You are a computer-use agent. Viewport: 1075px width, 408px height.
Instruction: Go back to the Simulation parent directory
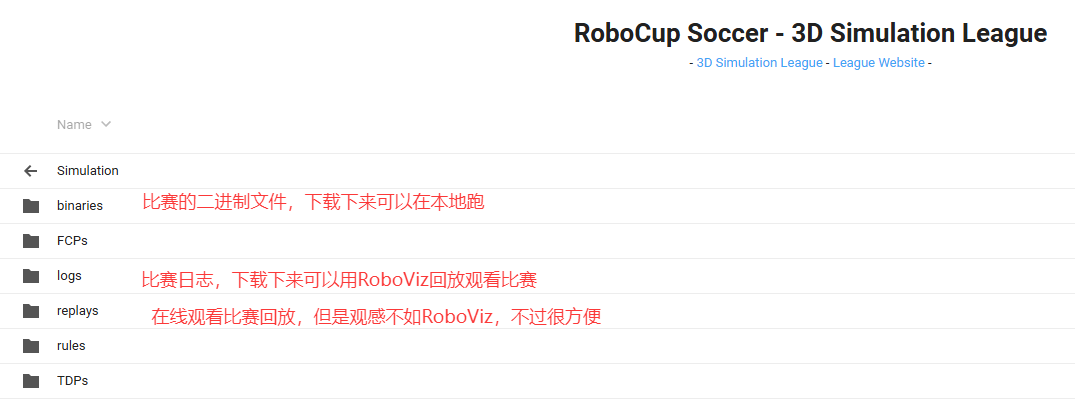click(x=88, y=171)
